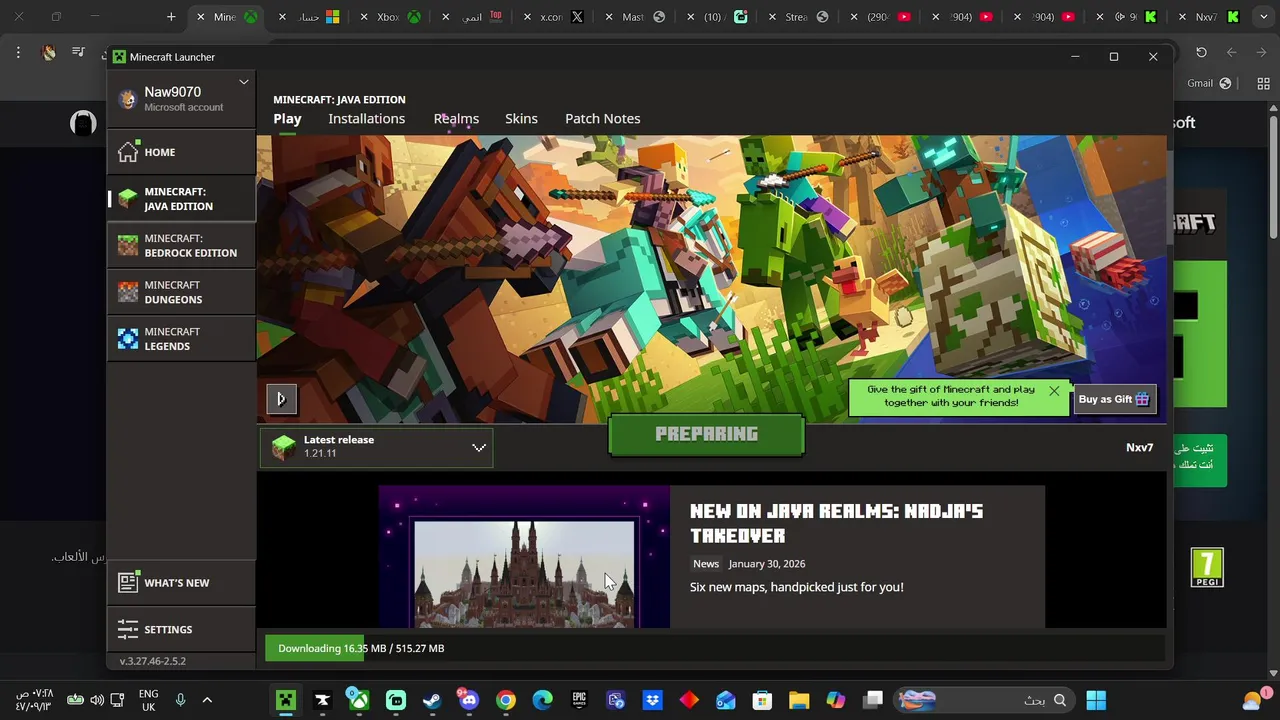The height and width of the screenshot is (720, 1280).
Task: Open the browser three-dot menu
Action: [x=18, y=52]
